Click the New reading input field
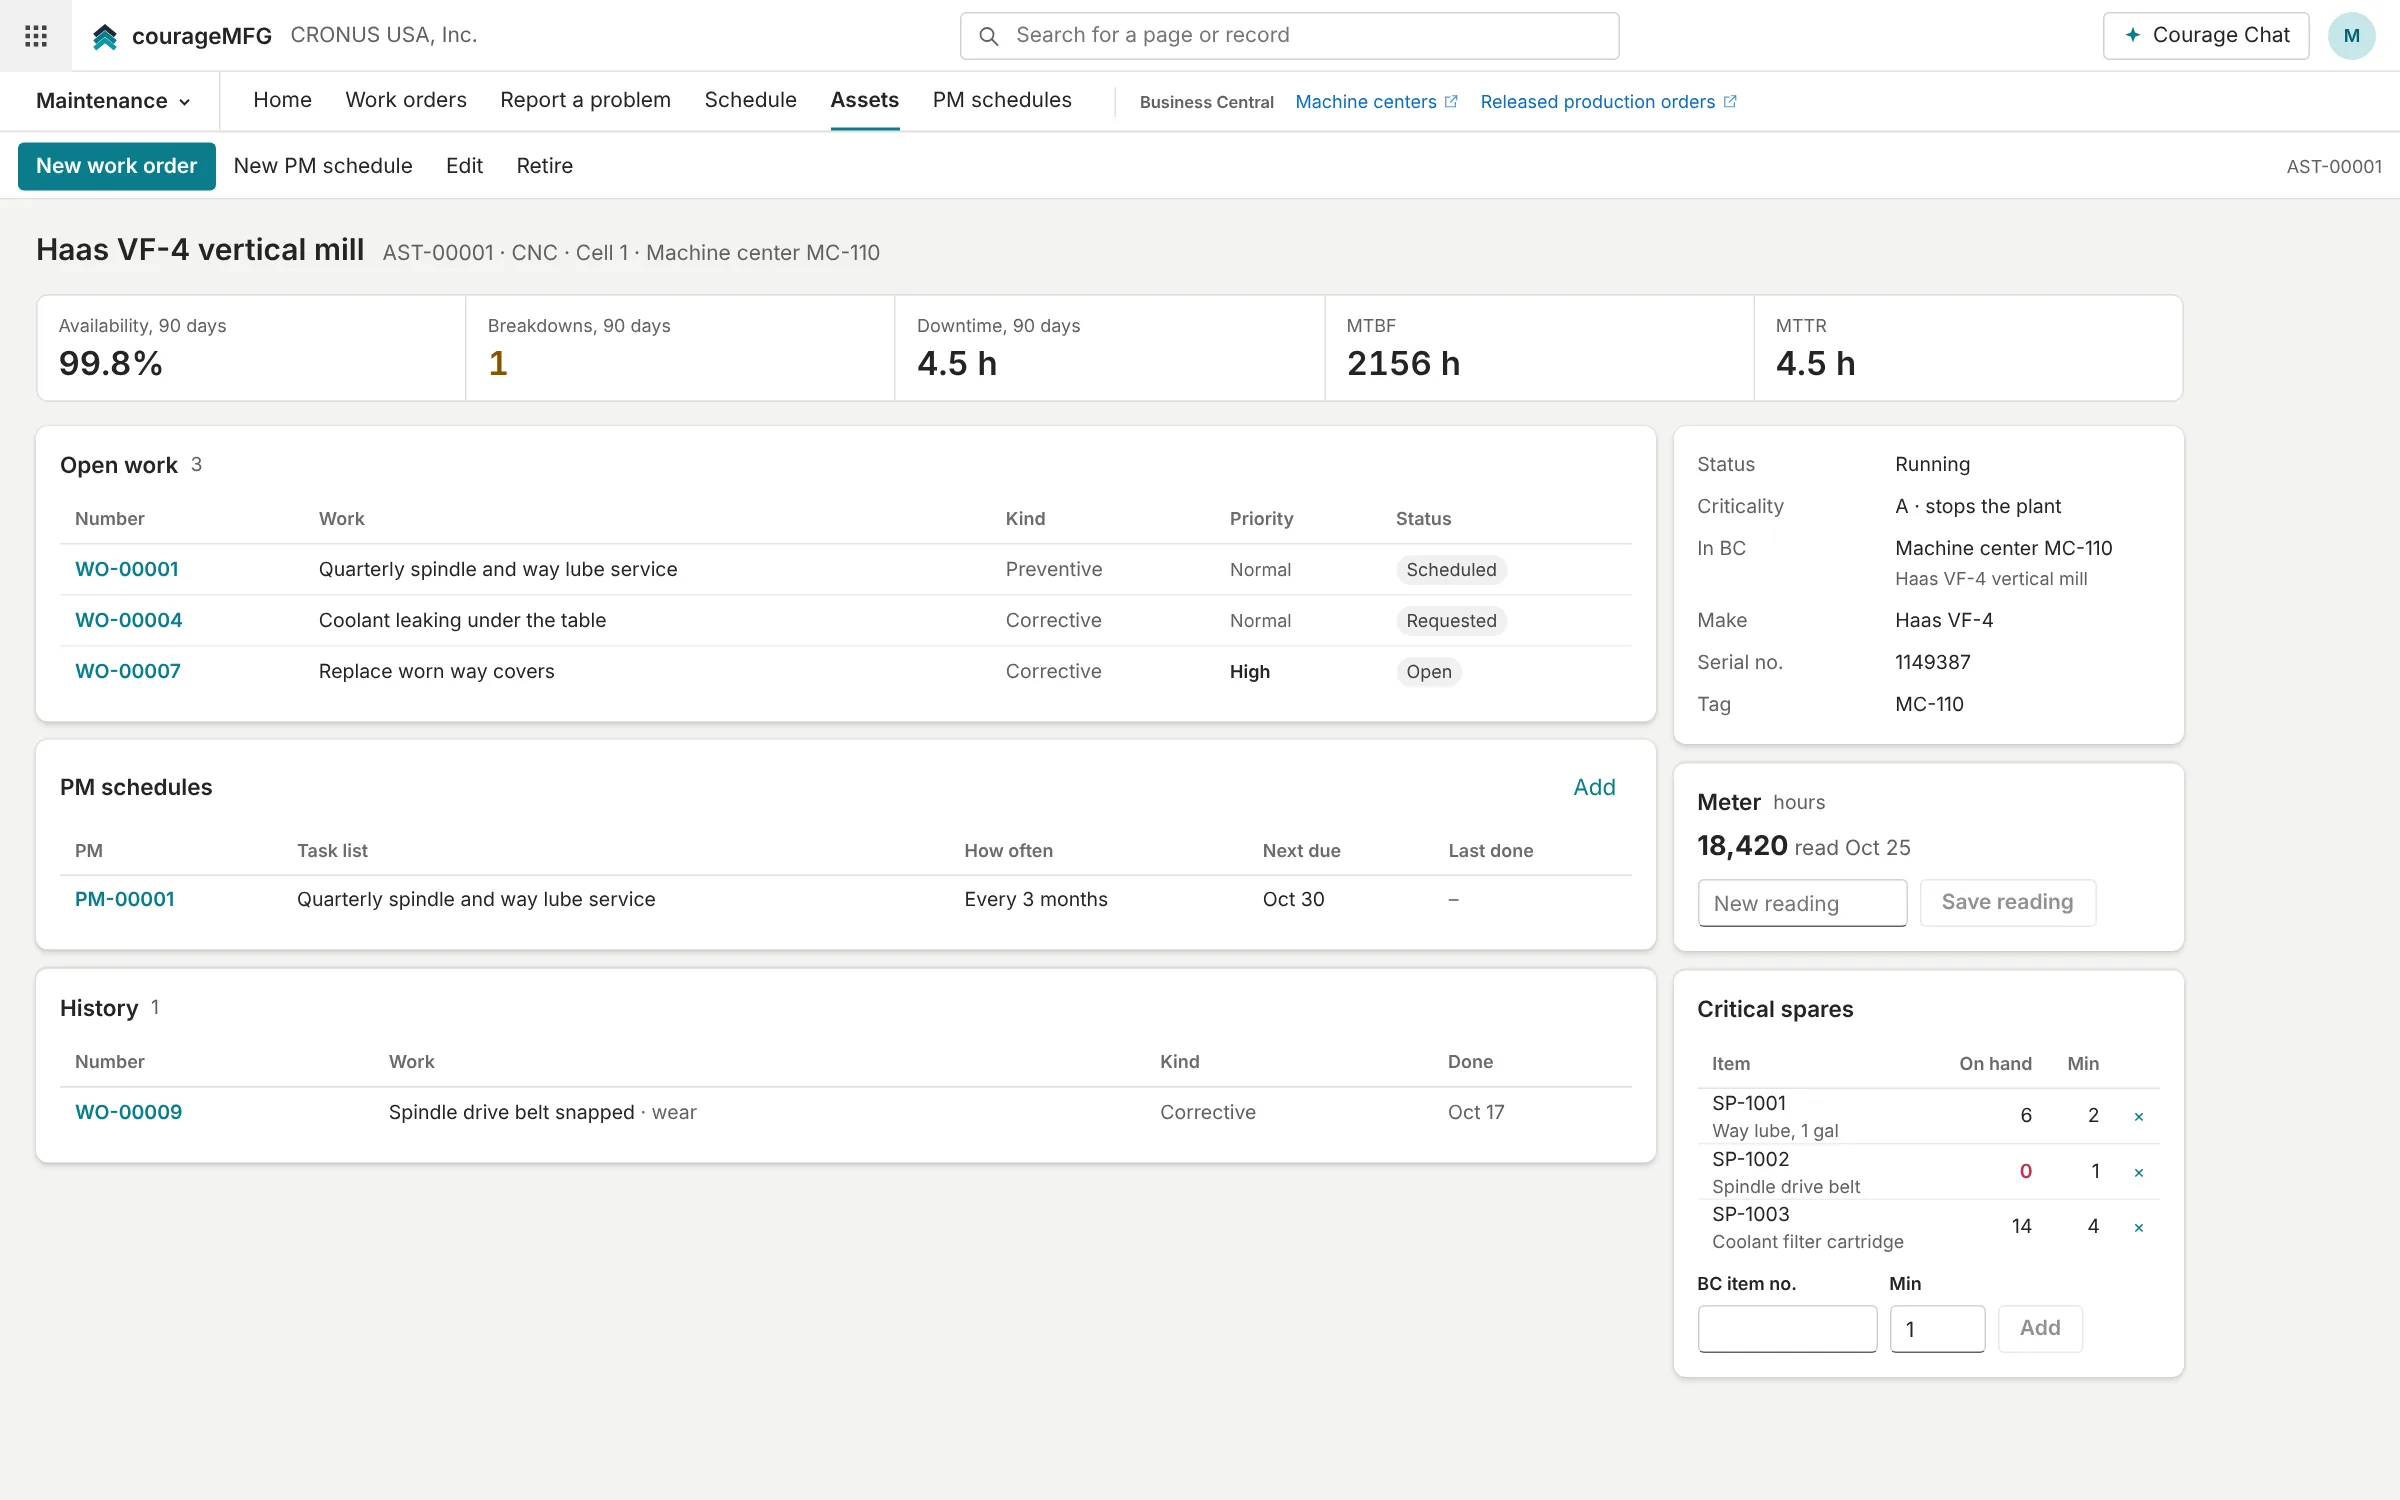Screen dimensions: 2400x1500 coord(1802,903)
